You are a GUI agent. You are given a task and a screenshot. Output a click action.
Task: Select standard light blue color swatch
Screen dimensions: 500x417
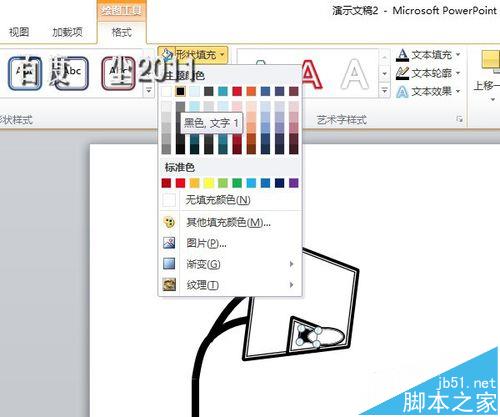tap(251, 183)
